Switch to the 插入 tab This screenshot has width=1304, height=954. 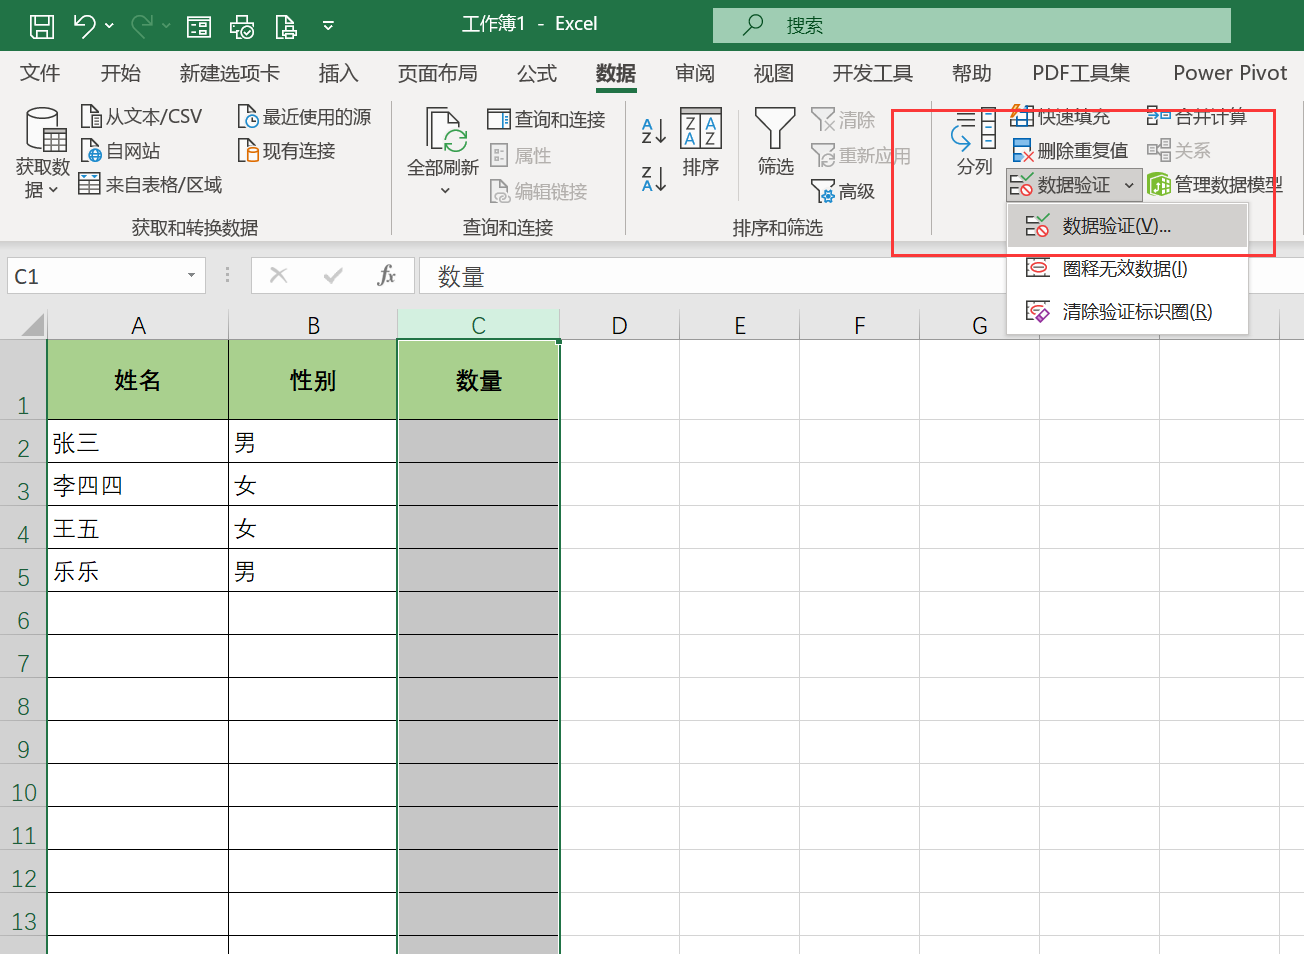(338, 73)
